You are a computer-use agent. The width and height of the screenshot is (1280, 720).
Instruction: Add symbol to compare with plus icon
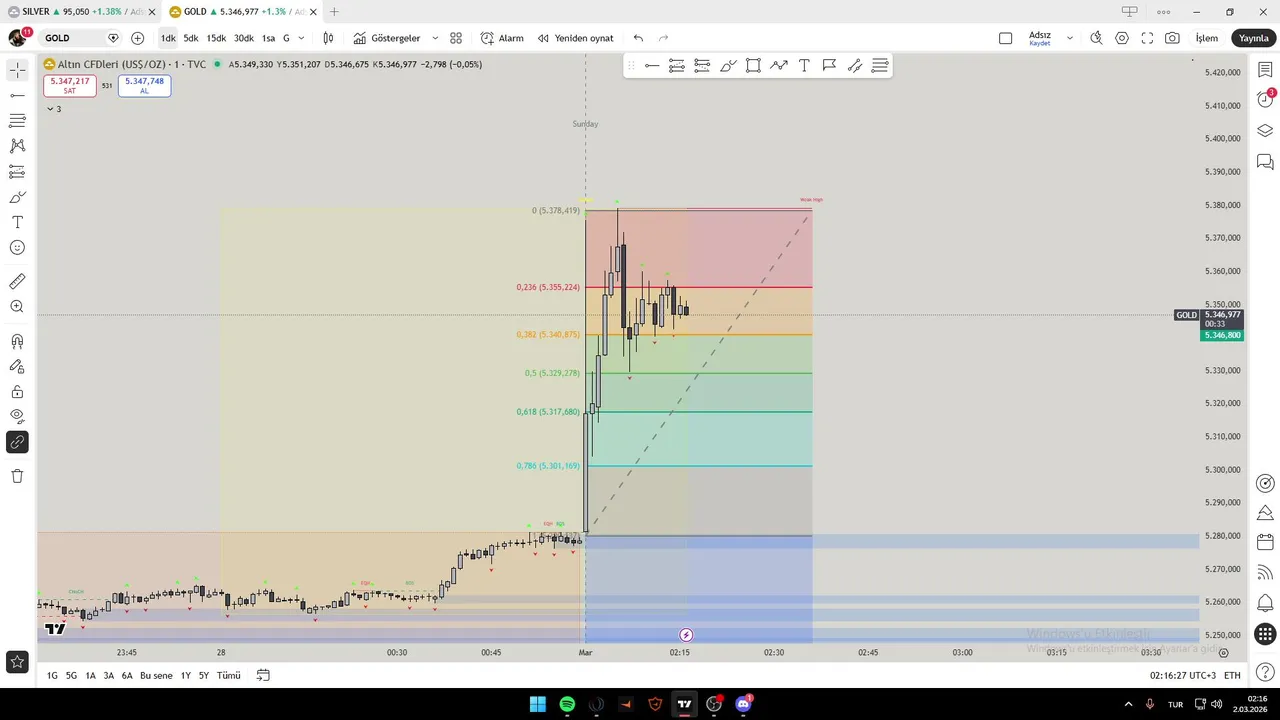pyautogui.click(x=138, y=38)
